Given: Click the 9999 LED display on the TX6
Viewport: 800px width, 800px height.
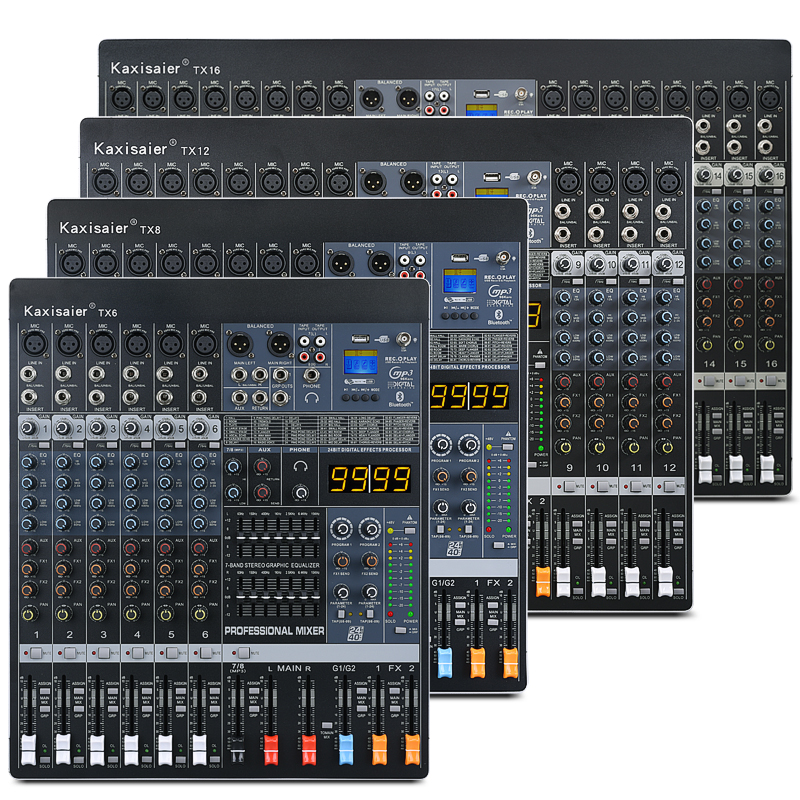Looking at the screenshot, I should (369, 479).
